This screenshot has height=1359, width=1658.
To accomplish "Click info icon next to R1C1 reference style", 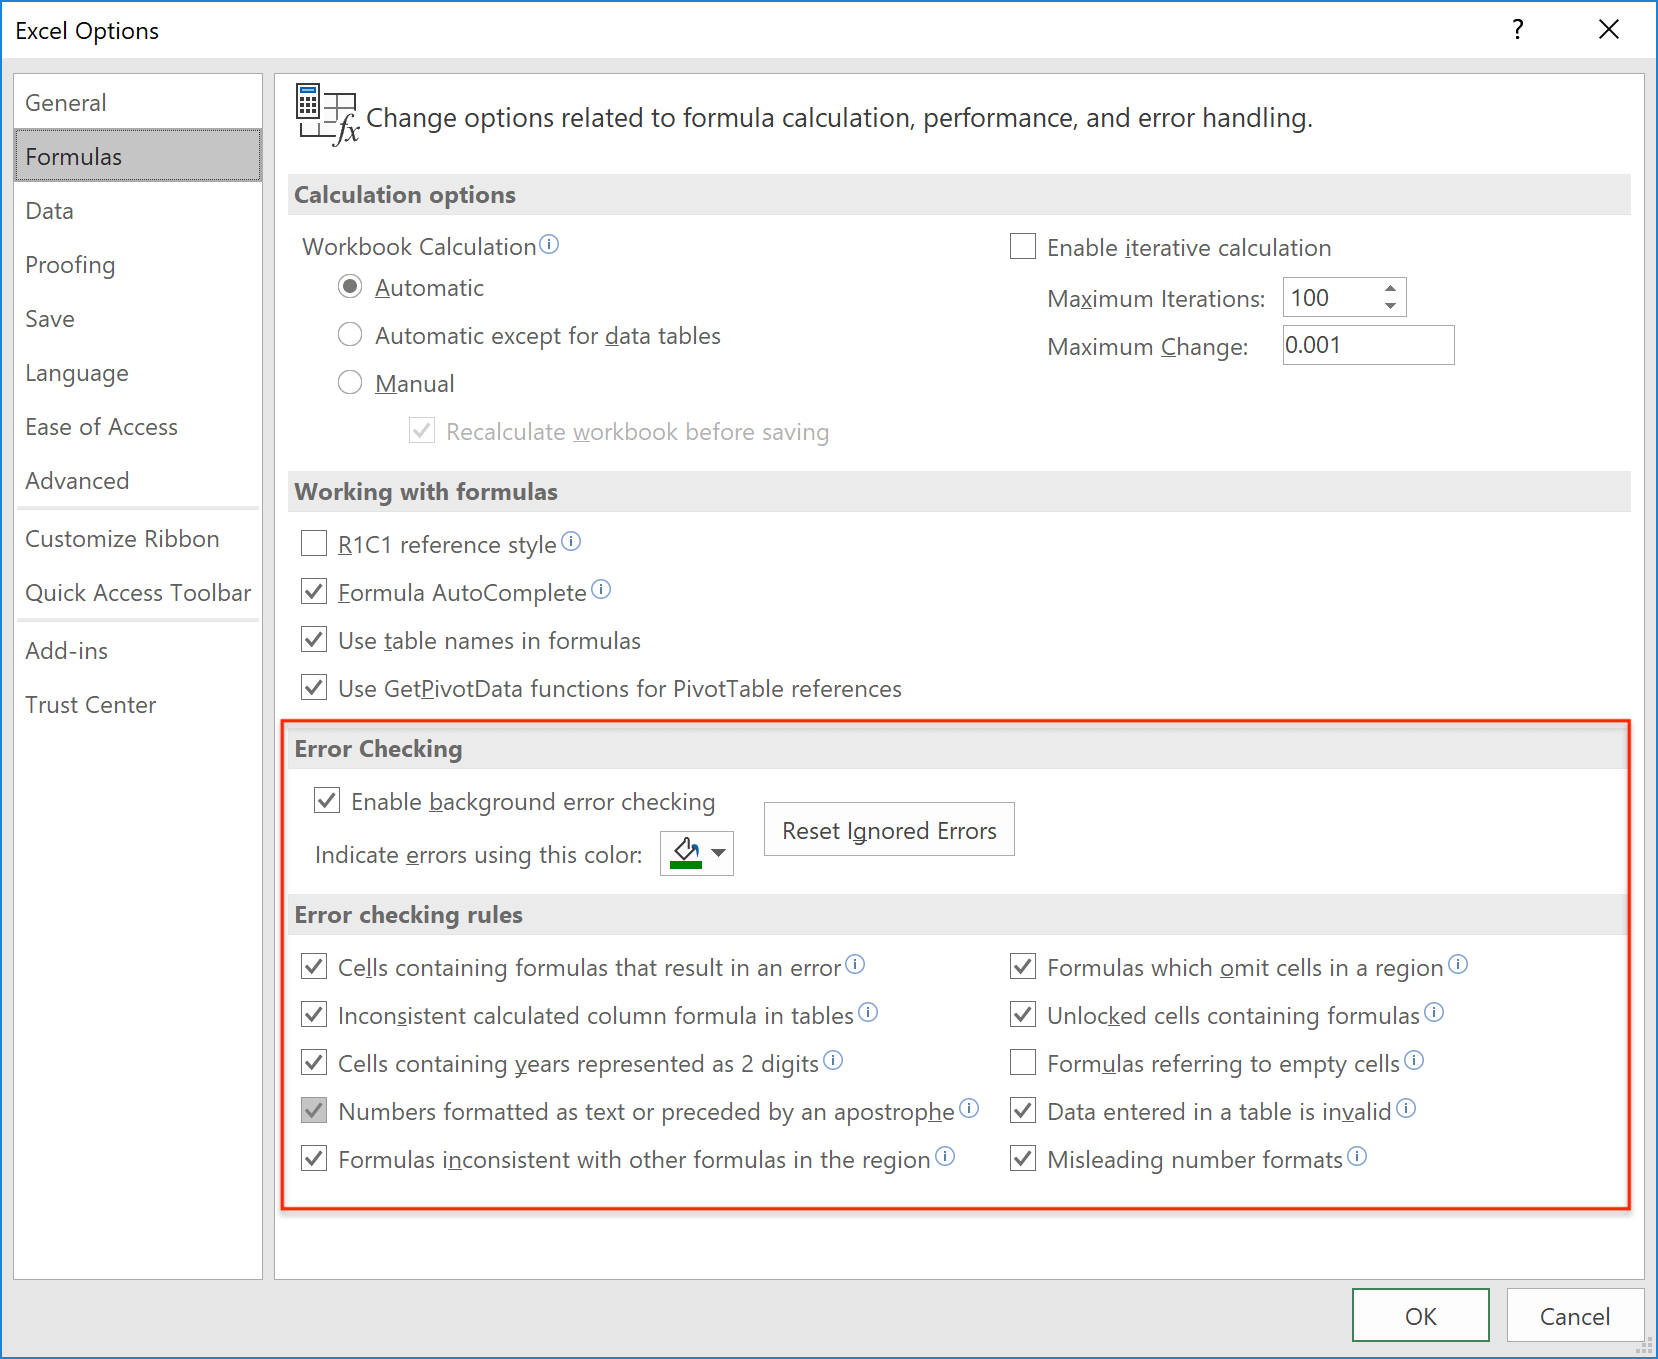I will pos(571,541).
